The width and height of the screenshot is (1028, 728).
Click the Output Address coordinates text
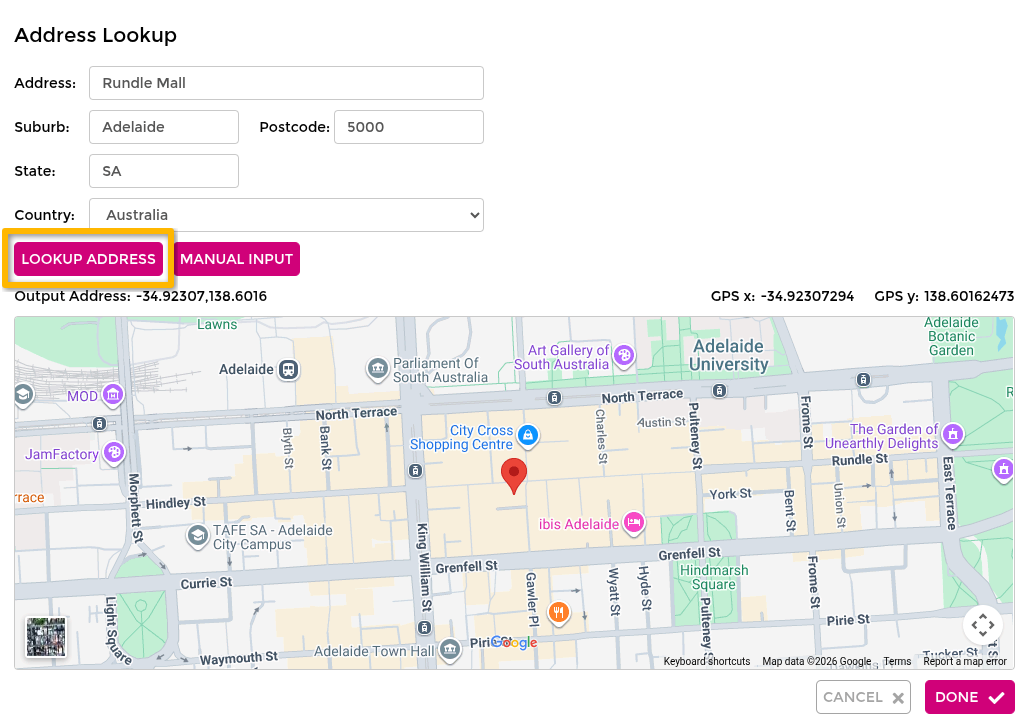[x=201, y=296]
